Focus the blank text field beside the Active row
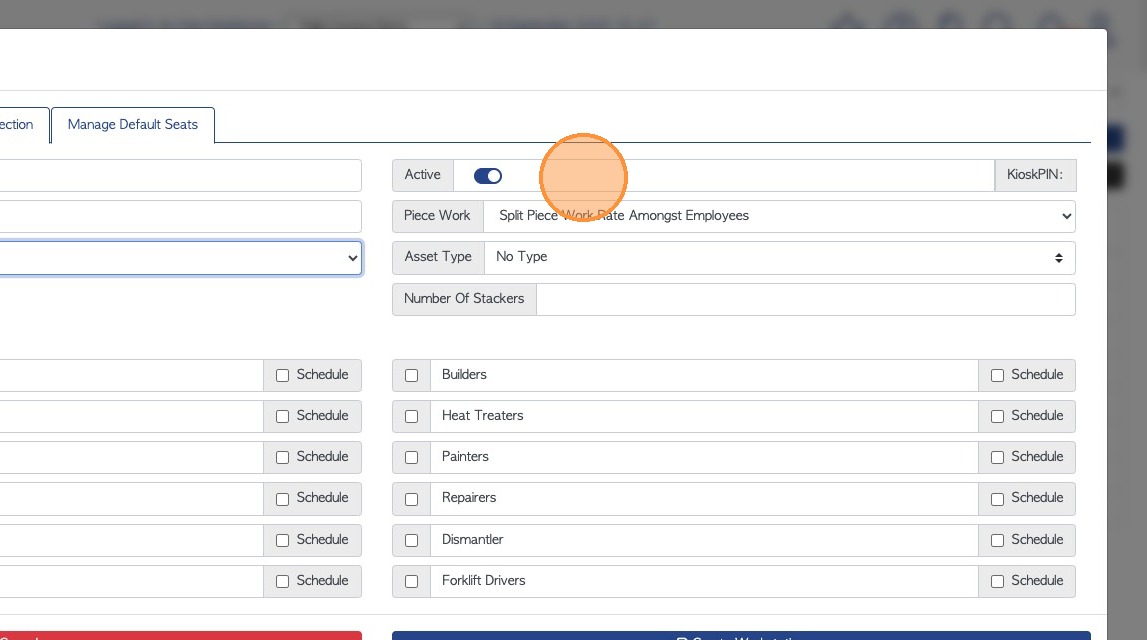 coord(180,176)
